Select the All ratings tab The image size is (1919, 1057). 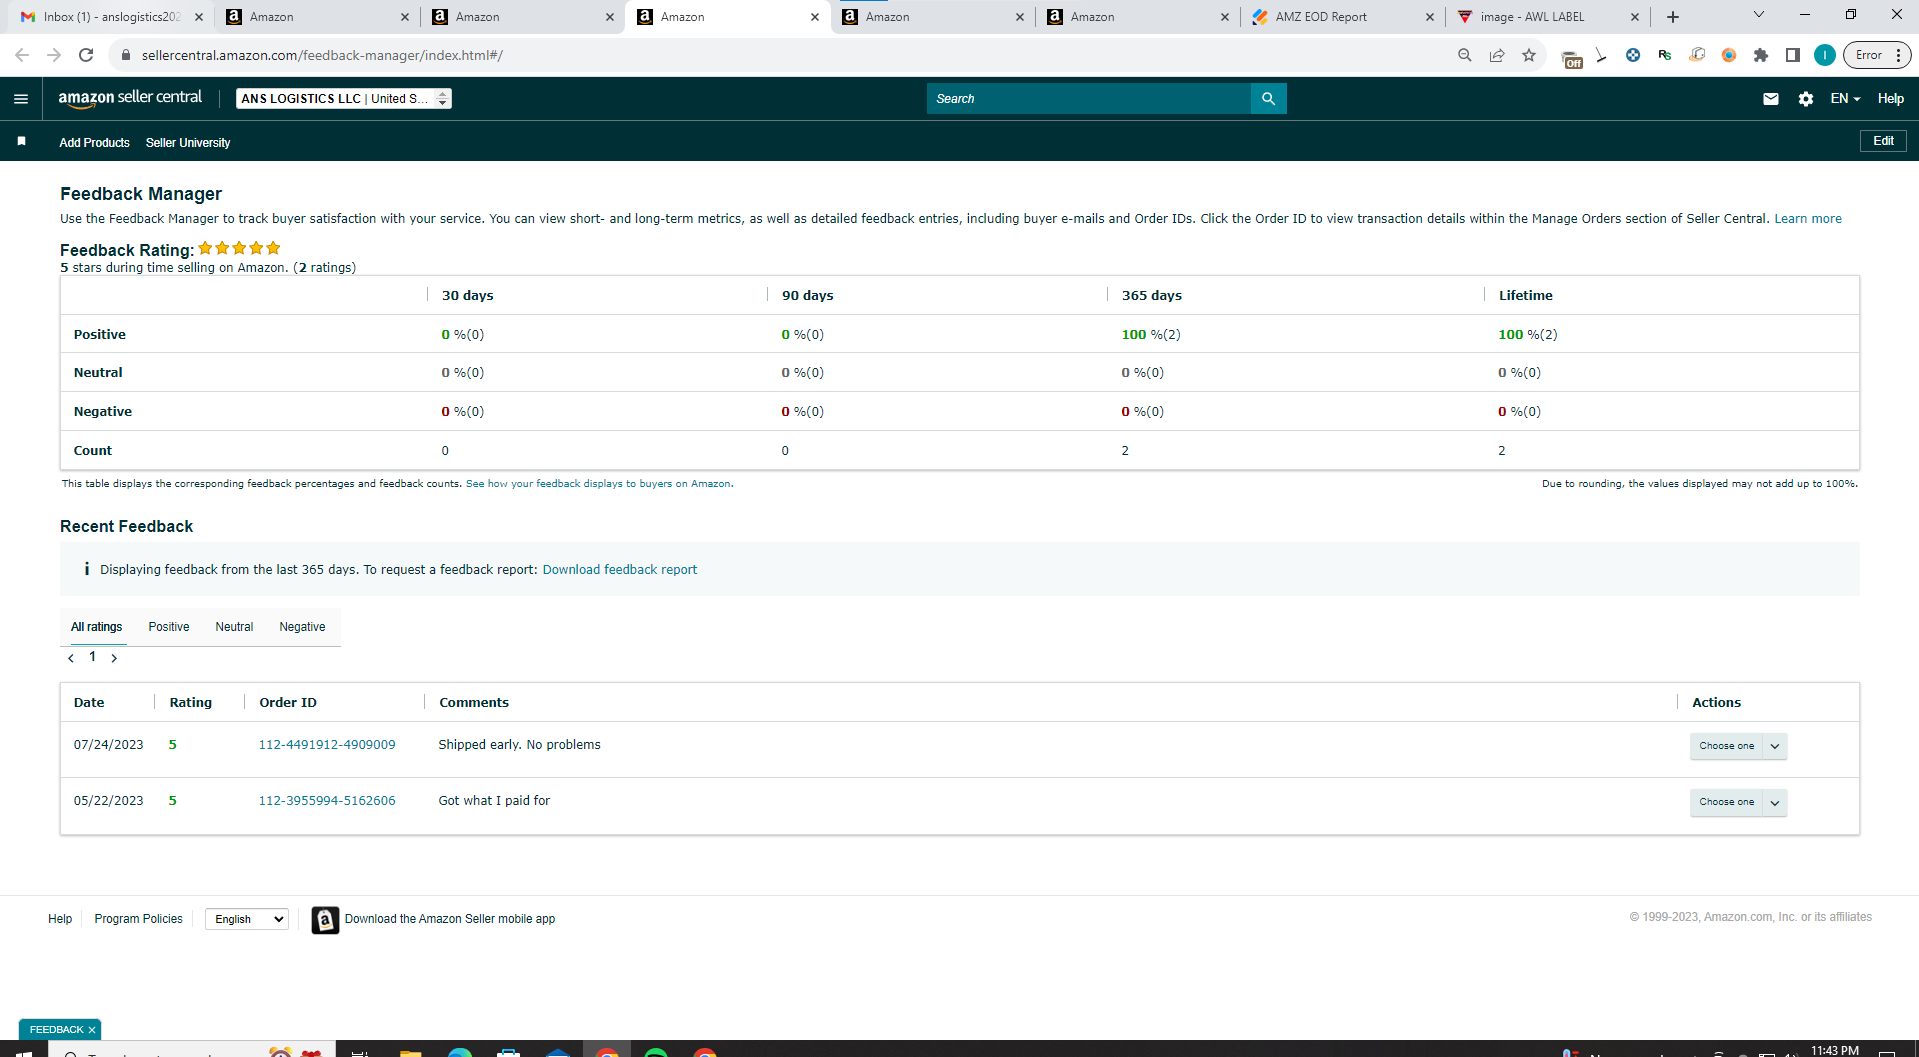[x=96, y=627]
